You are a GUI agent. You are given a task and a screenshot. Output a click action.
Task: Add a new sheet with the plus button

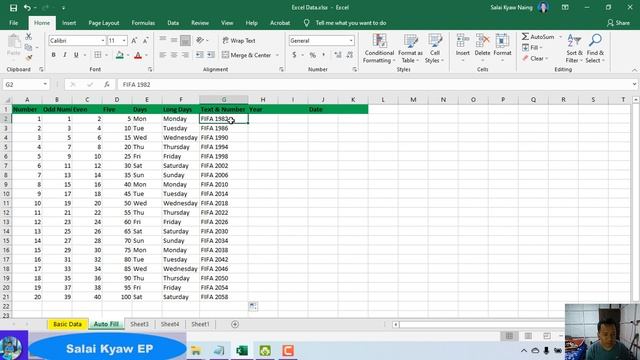click(235, 324)
